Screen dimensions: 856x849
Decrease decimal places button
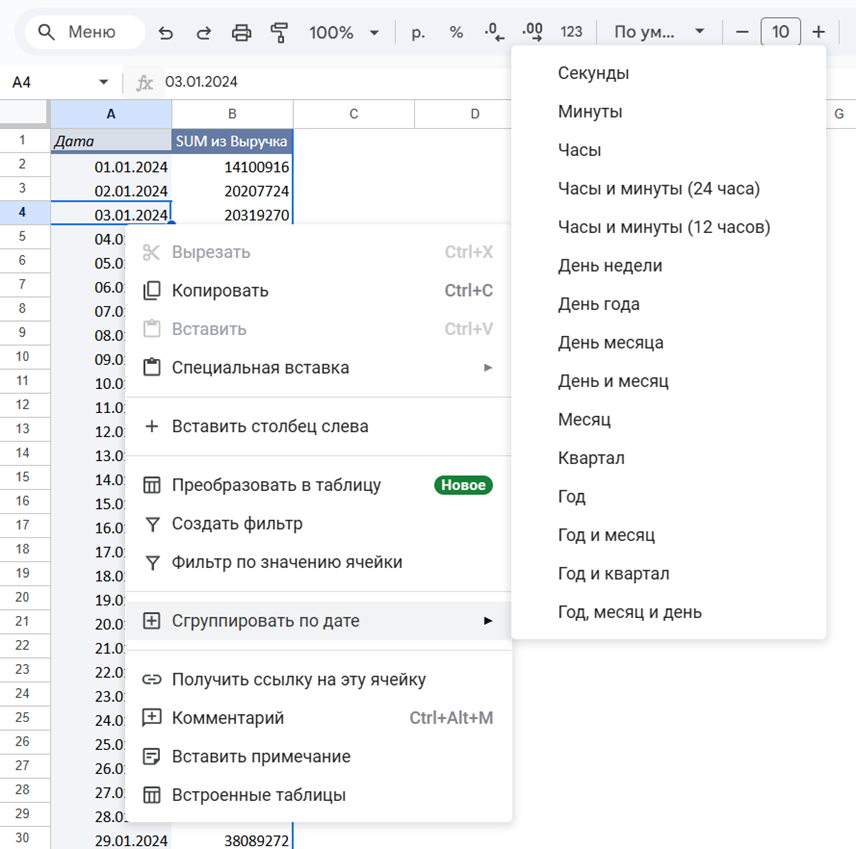pos(495,33)
